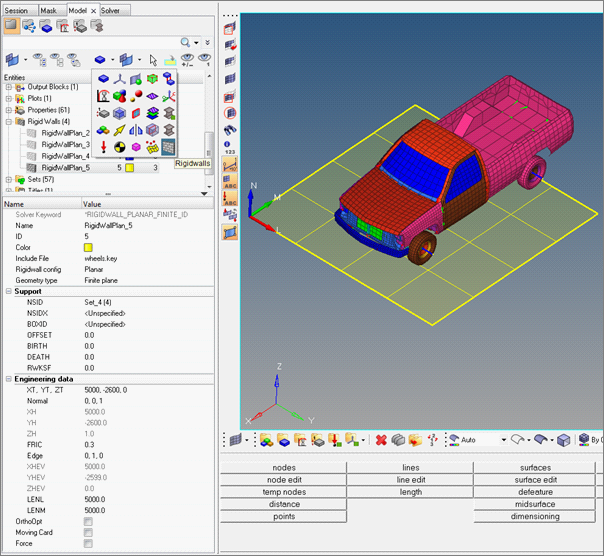Open the node edit panel
Viewport: 604px width, 556px height.
(284, 480)
